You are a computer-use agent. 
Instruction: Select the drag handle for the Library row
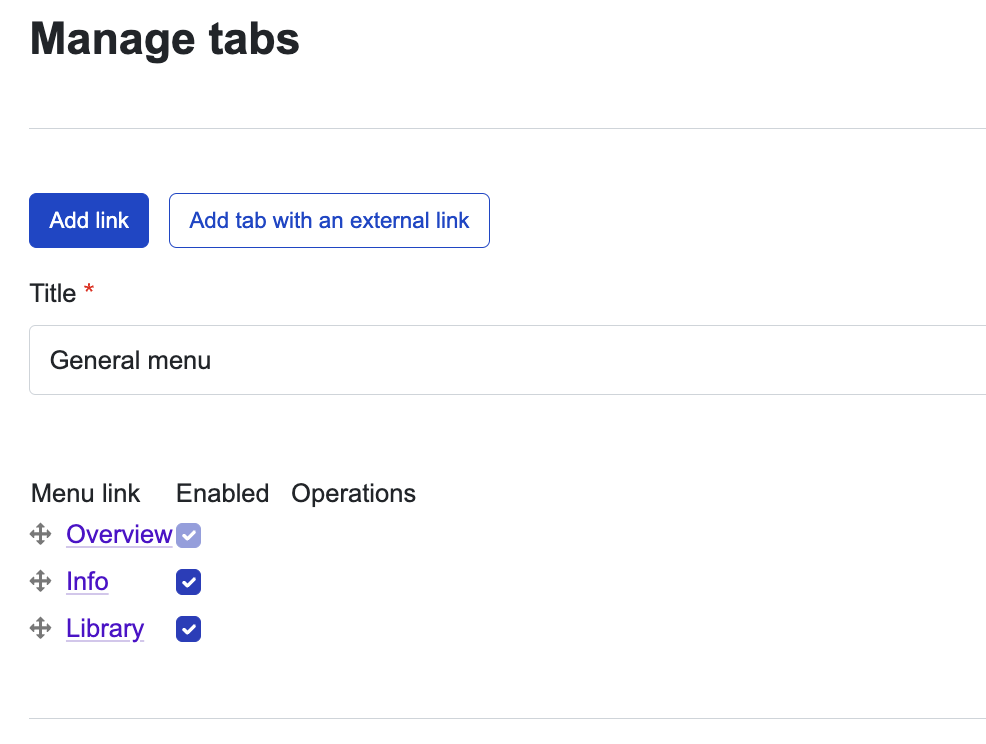point(40,628)
